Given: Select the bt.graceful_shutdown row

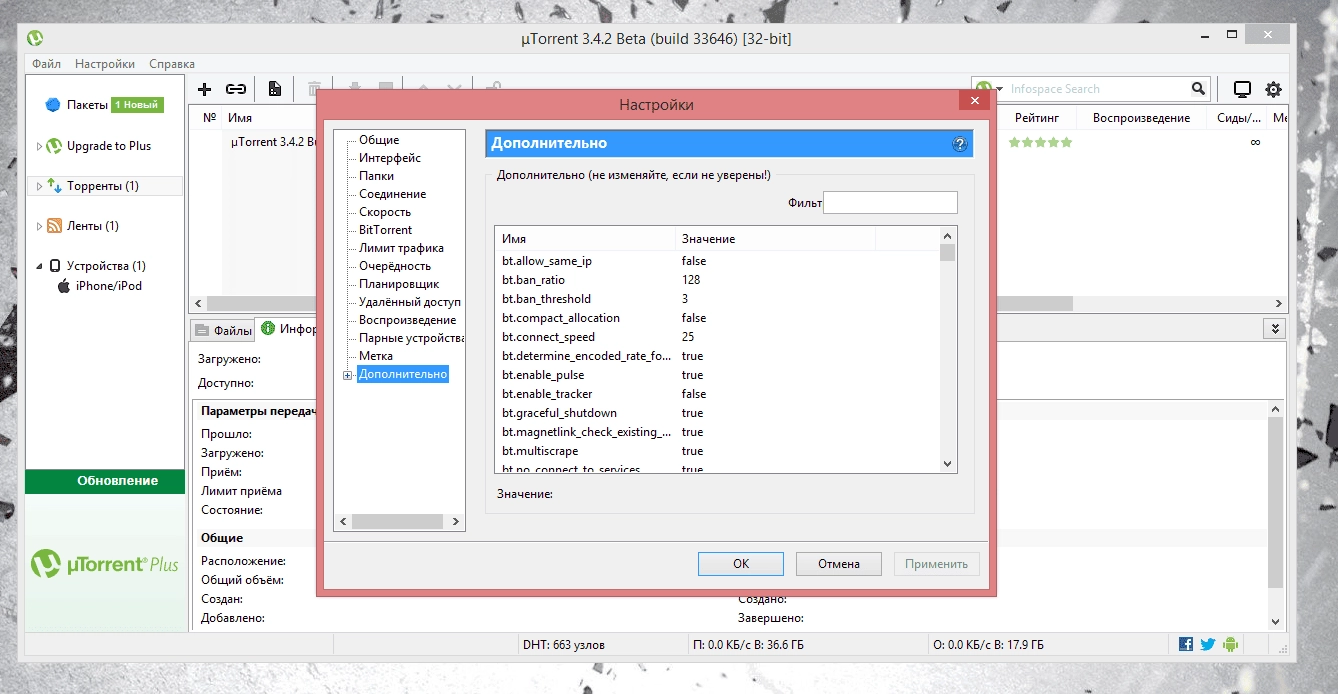Looking at the screenshot, I should 717,413.
